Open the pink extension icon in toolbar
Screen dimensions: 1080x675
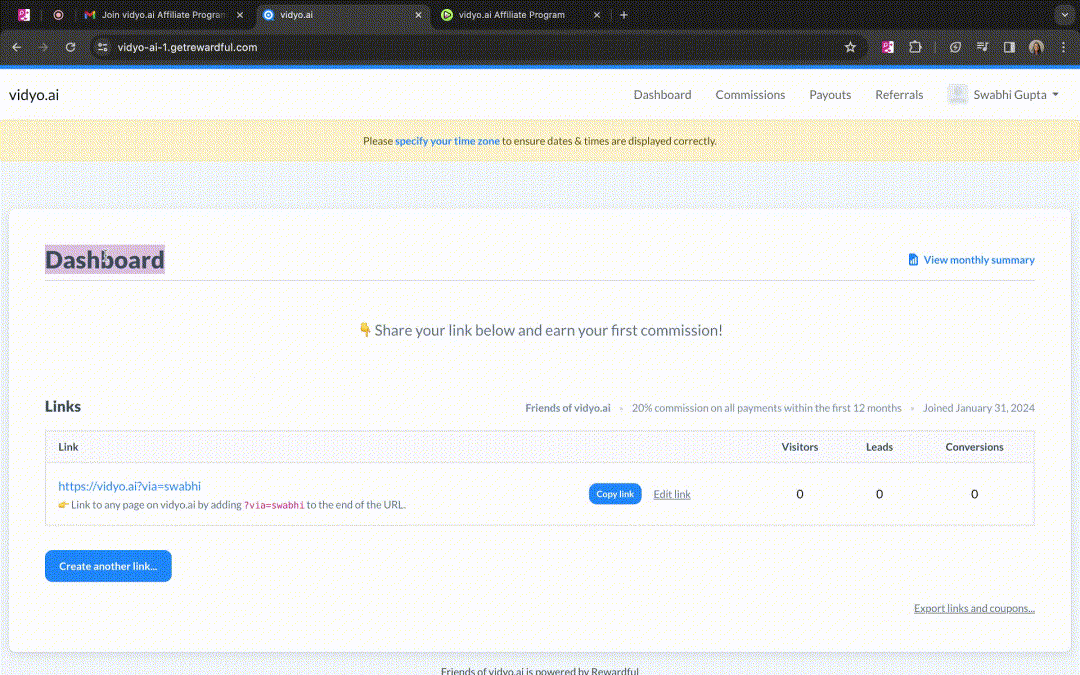point(888,48)
